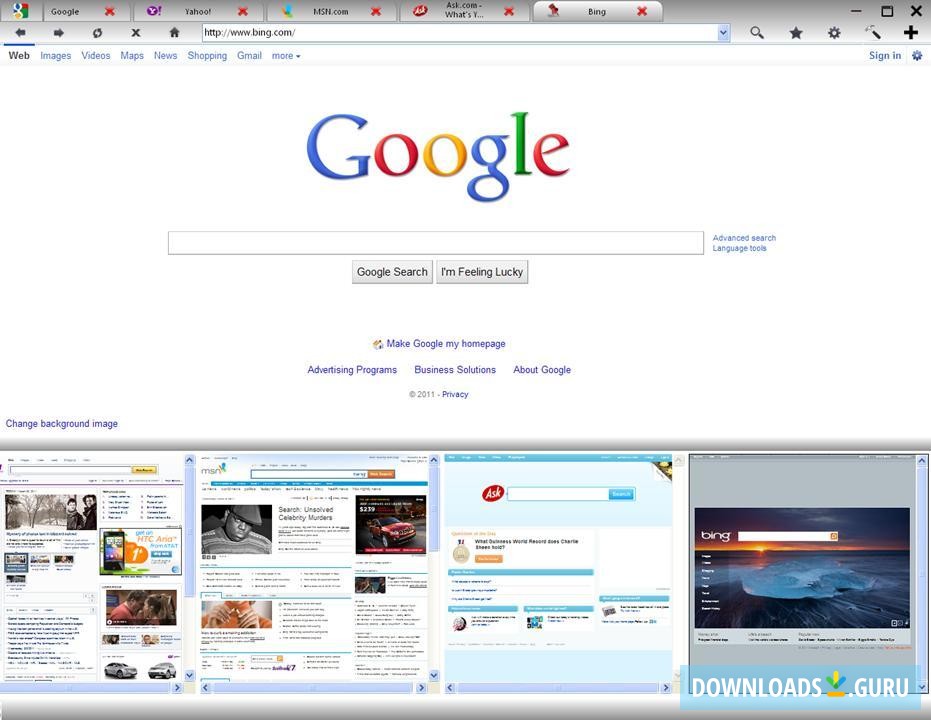
Task: Click left arrow on Ask thumbnail scrollbar
Action: [x=450, y=688]
